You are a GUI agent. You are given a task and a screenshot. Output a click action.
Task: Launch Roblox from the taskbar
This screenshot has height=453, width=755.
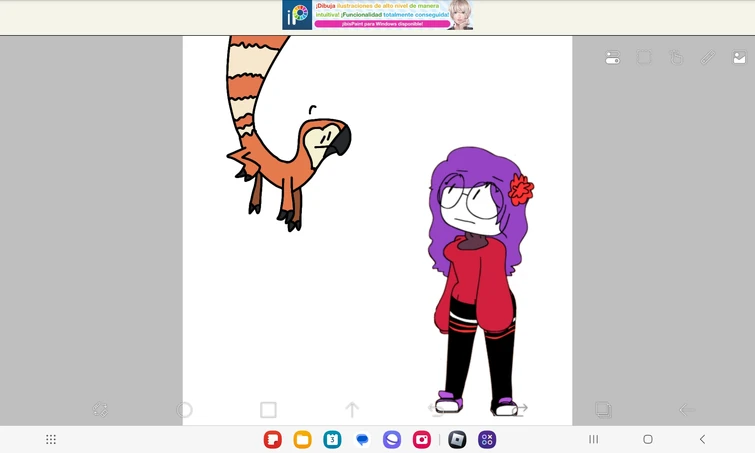click(x=457, y=439)
